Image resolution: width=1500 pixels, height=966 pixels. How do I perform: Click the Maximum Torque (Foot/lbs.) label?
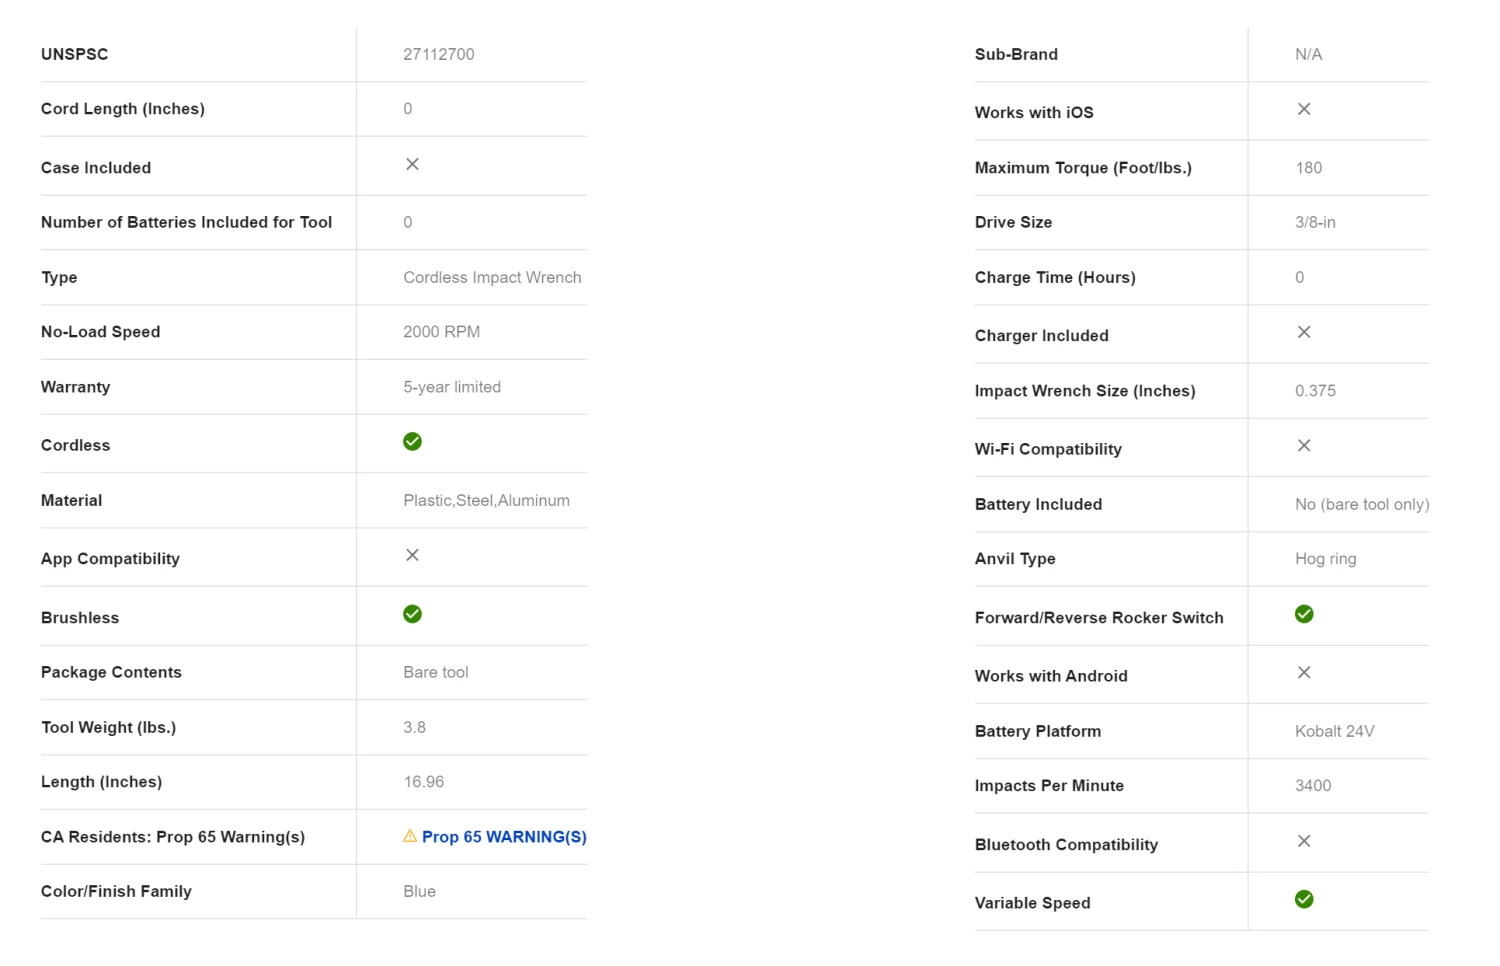click(1083, 168)
